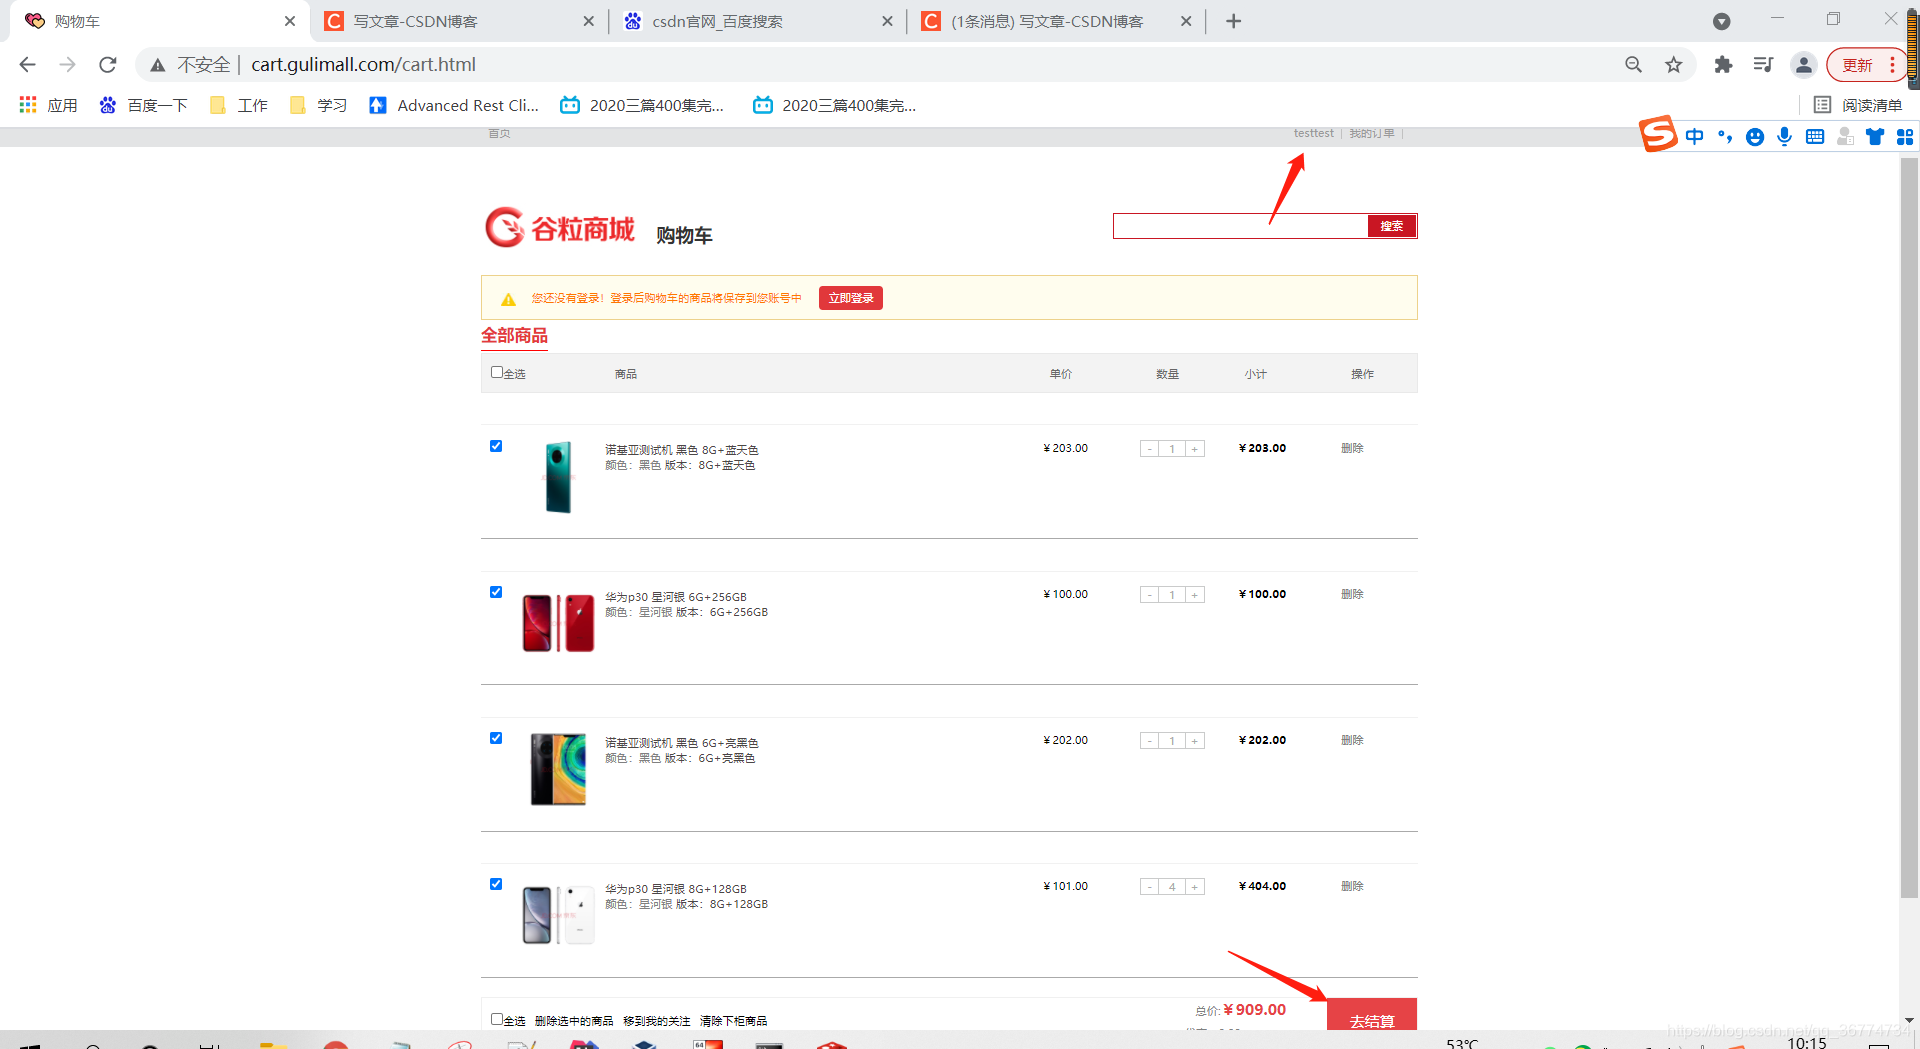
Task: Increase quantity of 华为p30 6G+256GB
Action: click(x=1195, y=595)
